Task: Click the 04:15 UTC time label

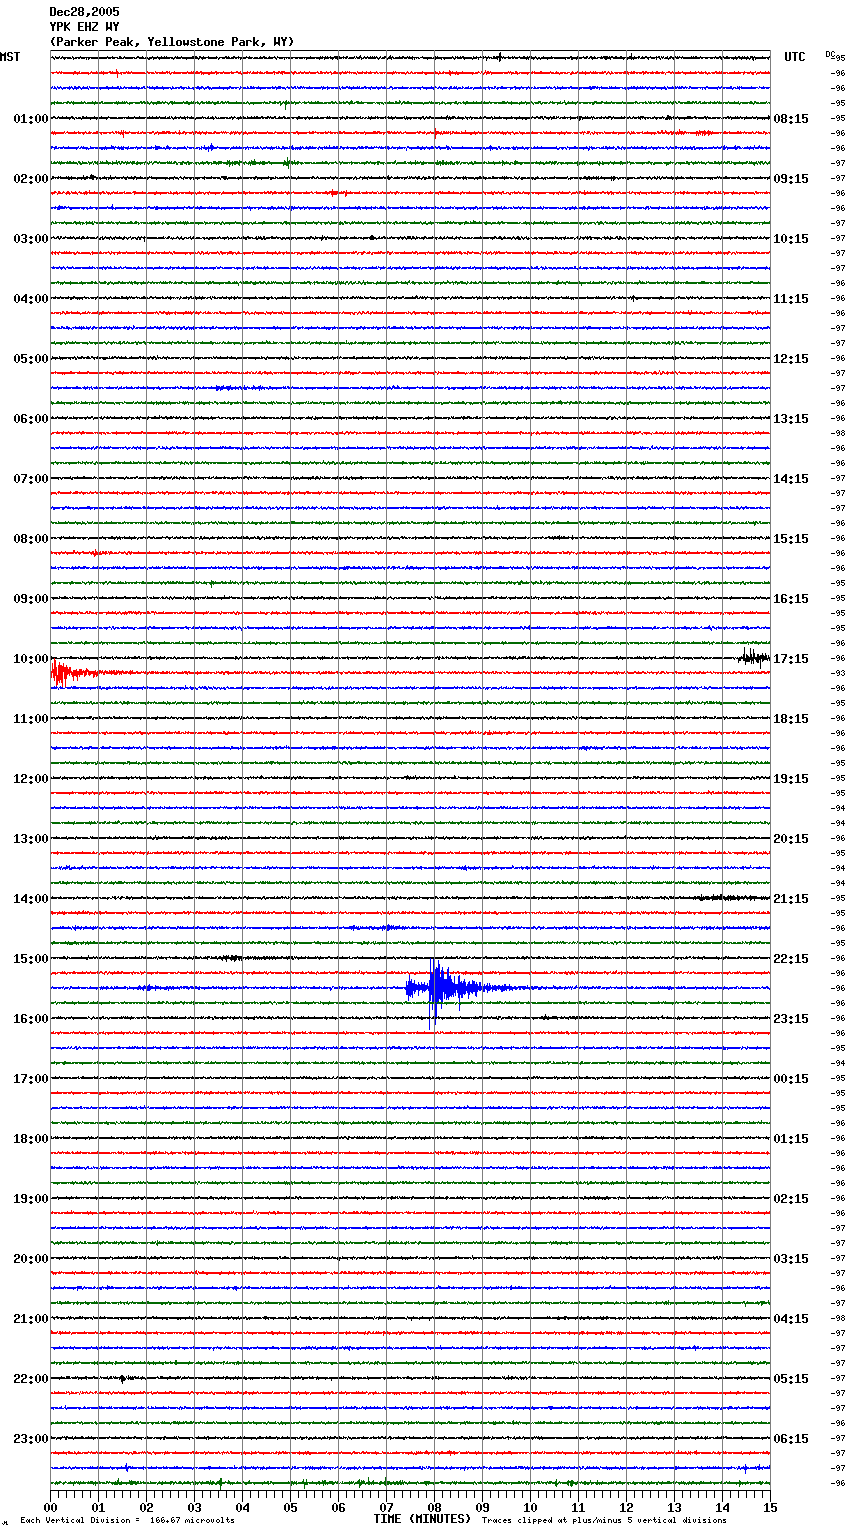Action: pyautogui.click(x=791, y=1319)
